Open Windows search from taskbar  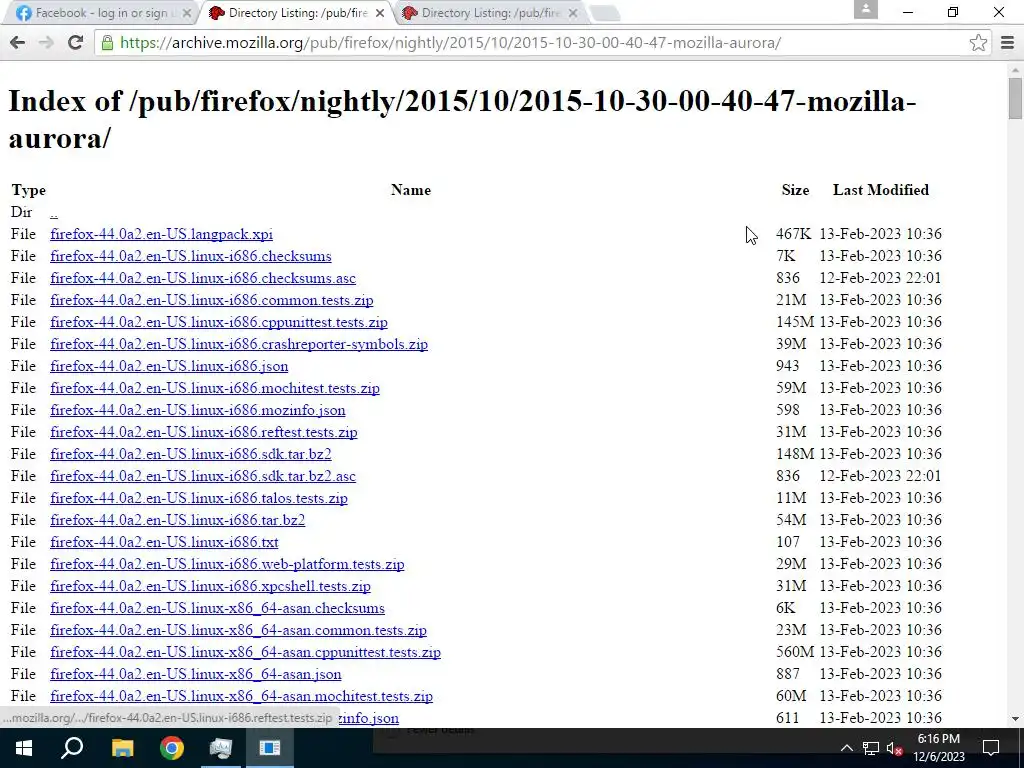tap(72, 748)
